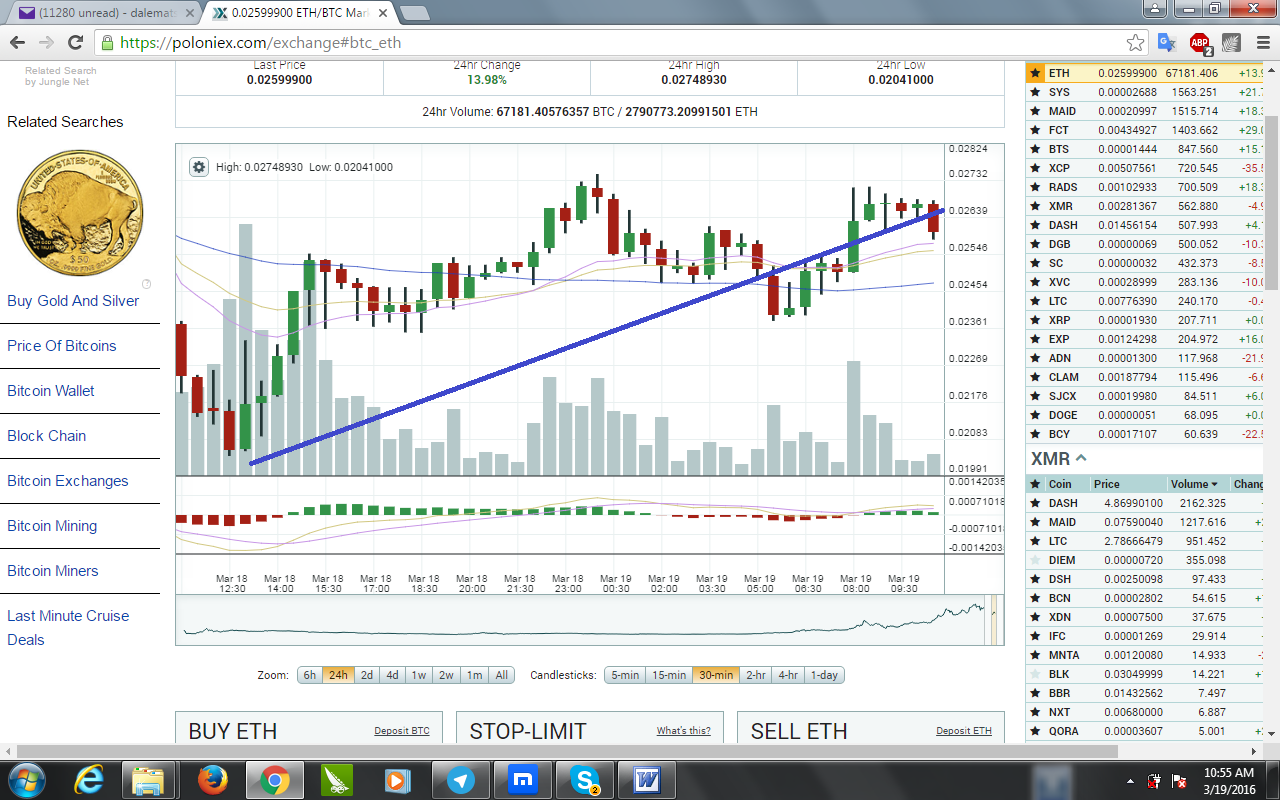1280x800 pixels.
Task: Toggle the favorite star for DOGE
Action: point(1036,415)
